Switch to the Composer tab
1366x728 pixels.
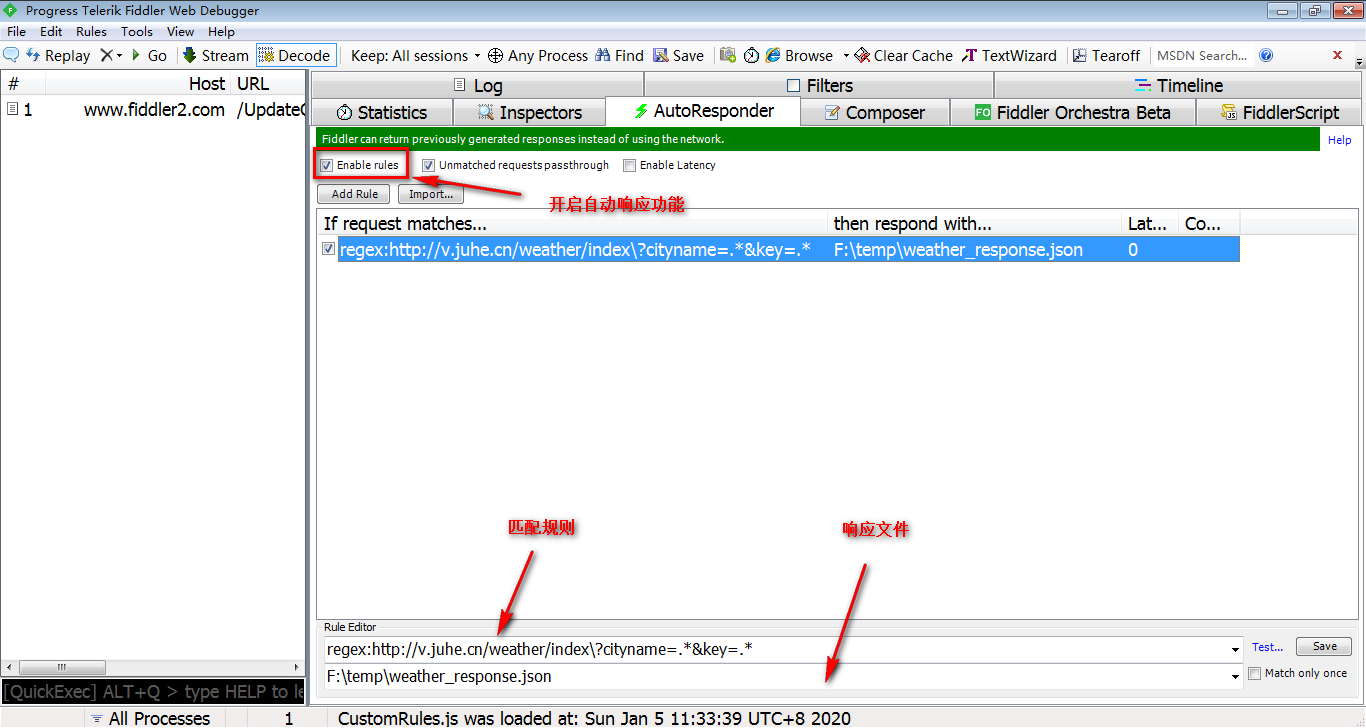pos(875,112)
